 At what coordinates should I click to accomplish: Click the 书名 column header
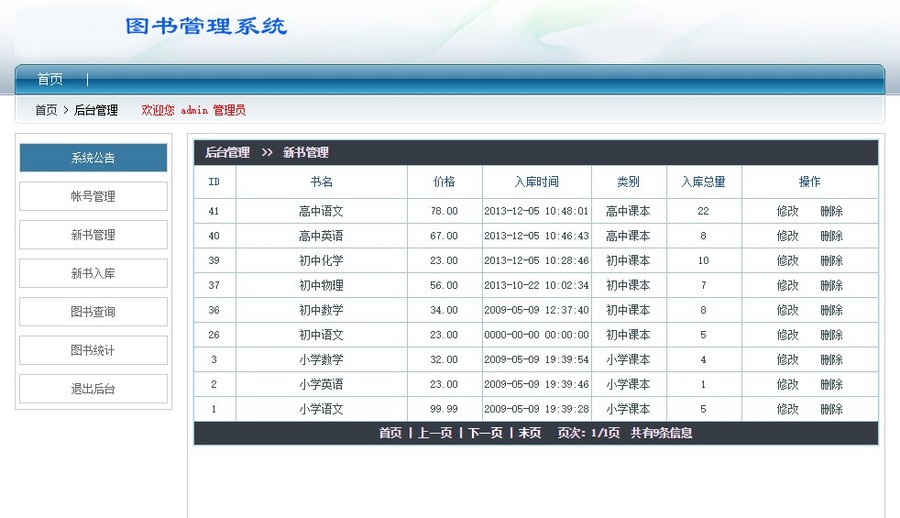click(x=321, y=182)
